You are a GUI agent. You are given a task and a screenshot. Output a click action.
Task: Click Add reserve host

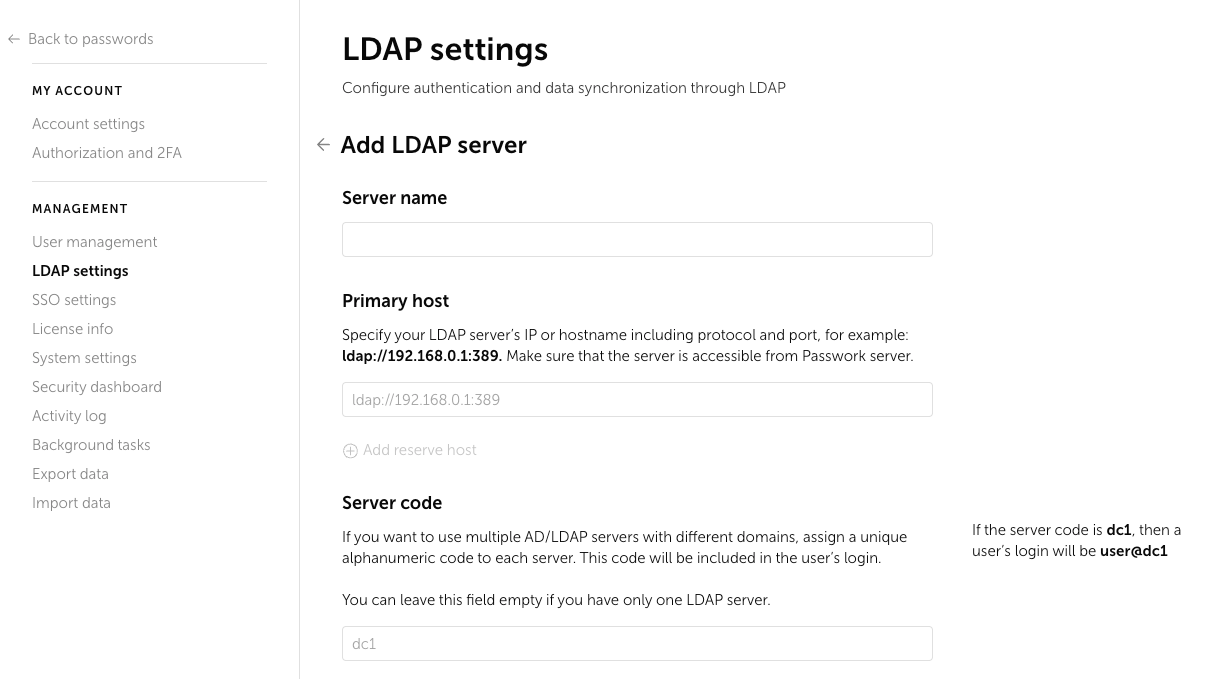tap(419, 450)
